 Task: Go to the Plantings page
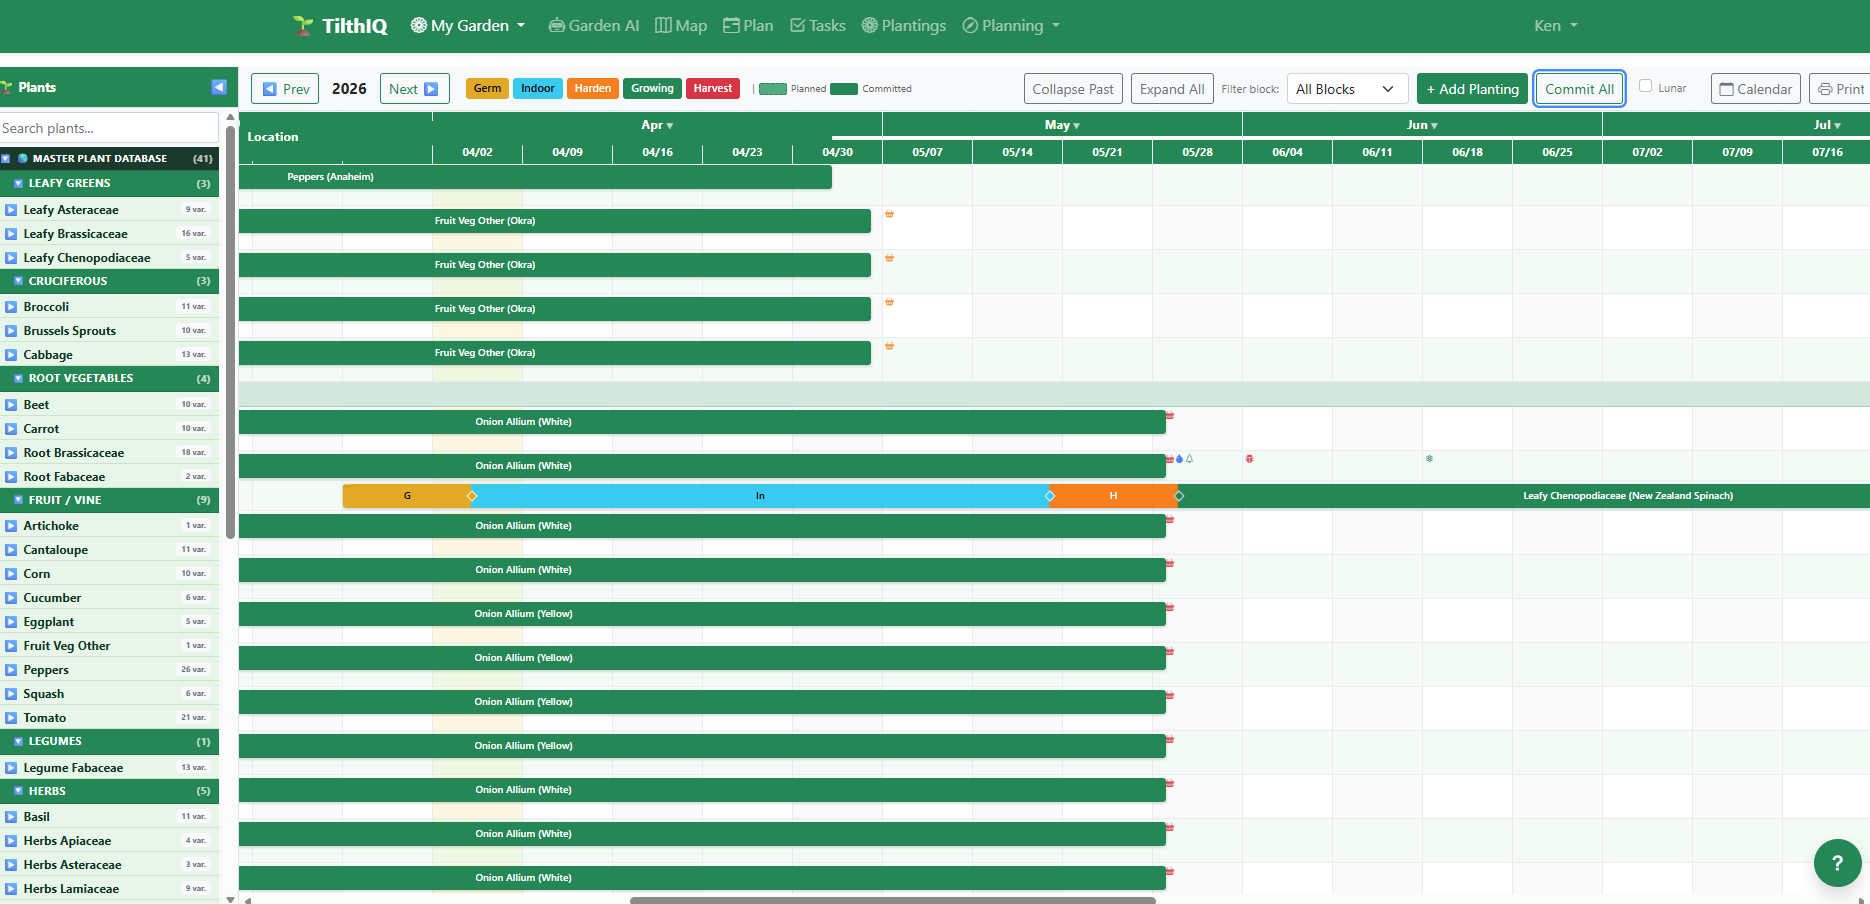pos(904,25)
